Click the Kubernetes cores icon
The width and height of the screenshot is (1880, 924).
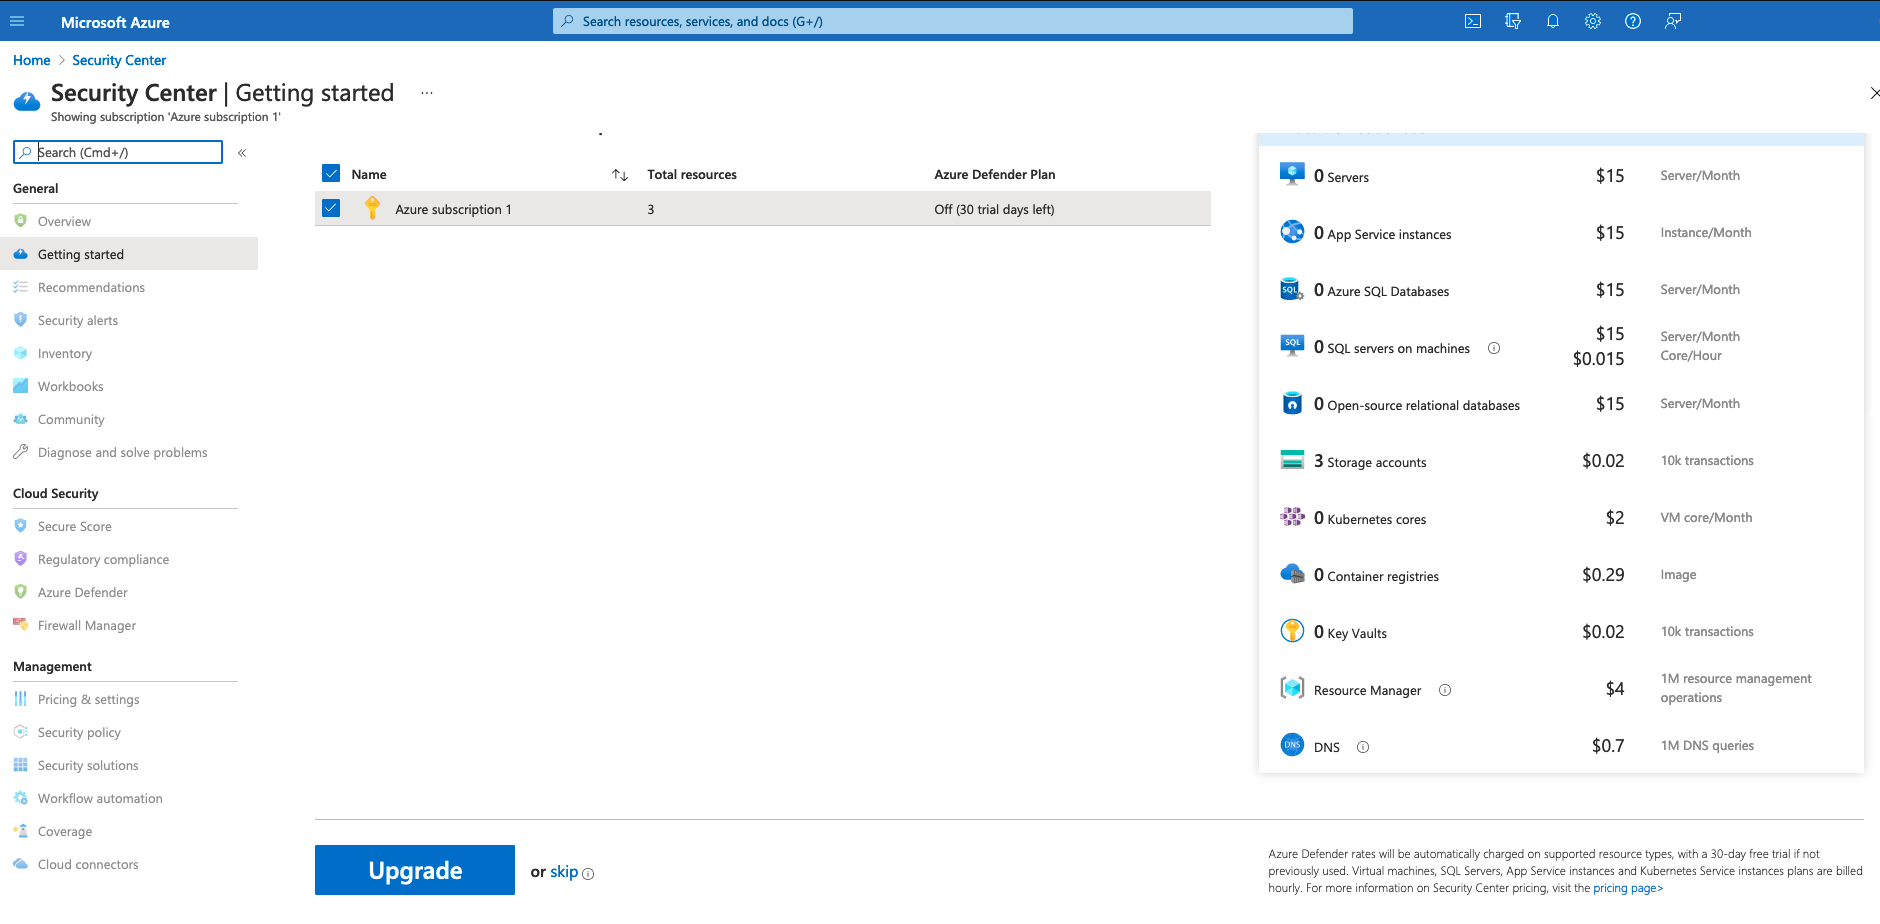[x=1292, y=517]
